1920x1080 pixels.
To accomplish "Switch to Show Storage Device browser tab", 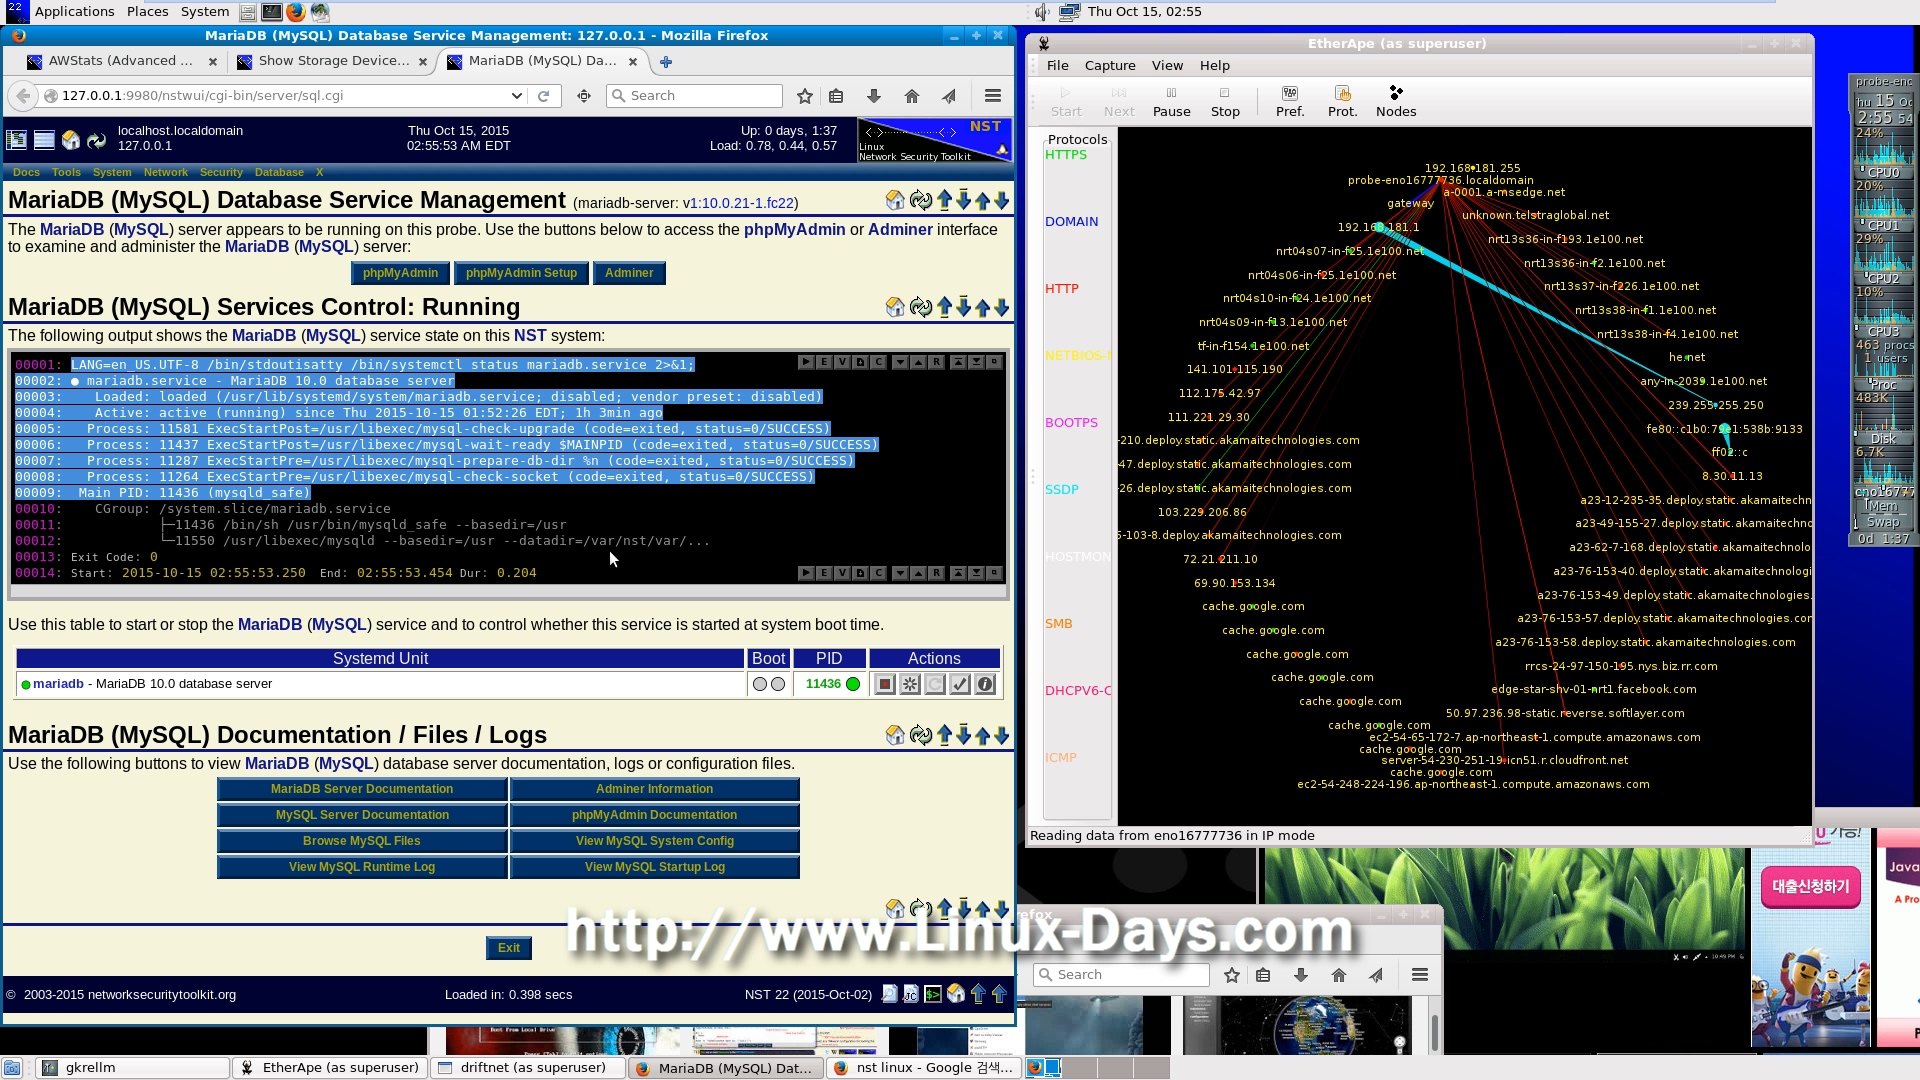I will (332, 61).
